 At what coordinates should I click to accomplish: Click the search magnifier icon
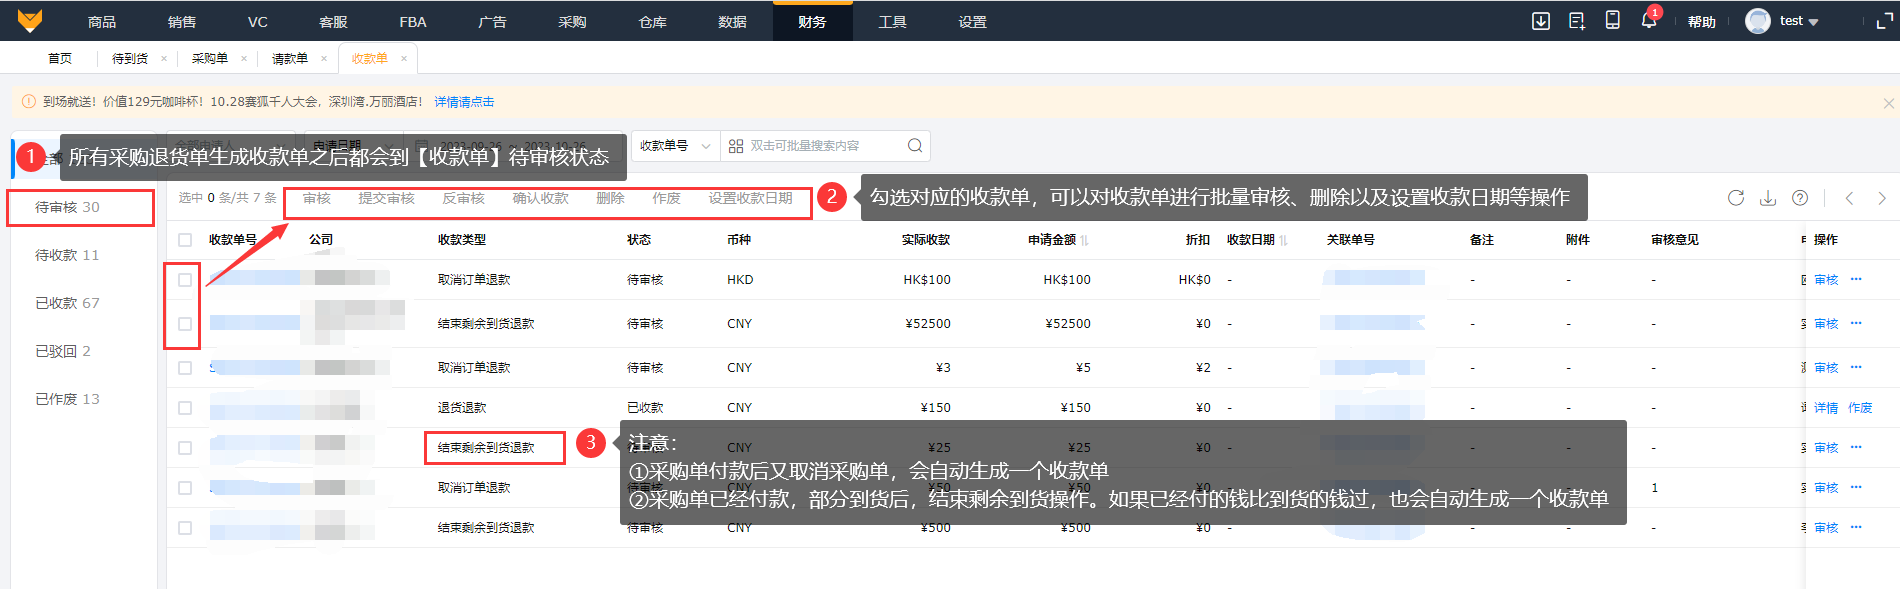[914, 146]
